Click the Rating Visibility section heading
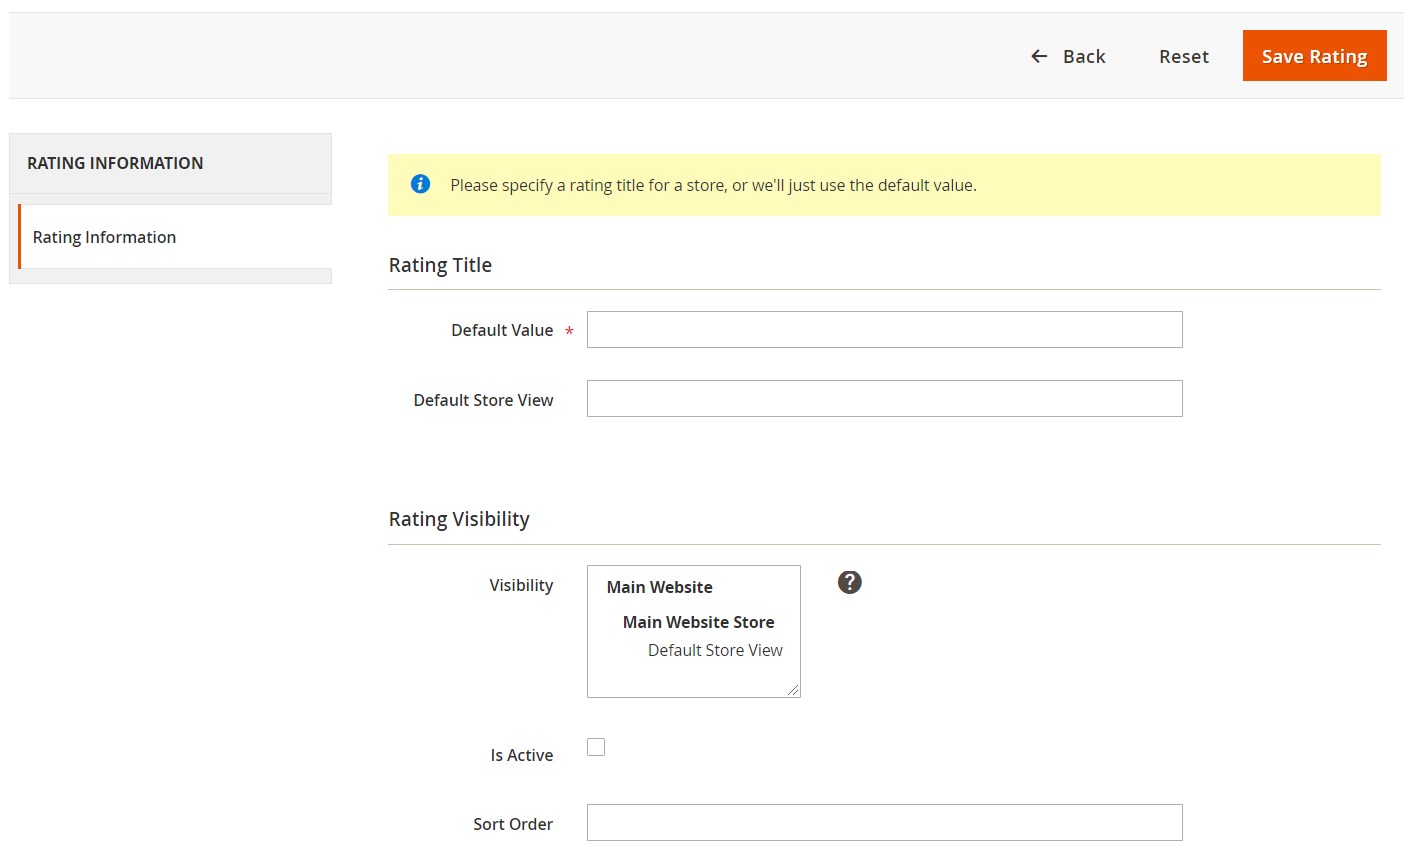 pos(459,519)
